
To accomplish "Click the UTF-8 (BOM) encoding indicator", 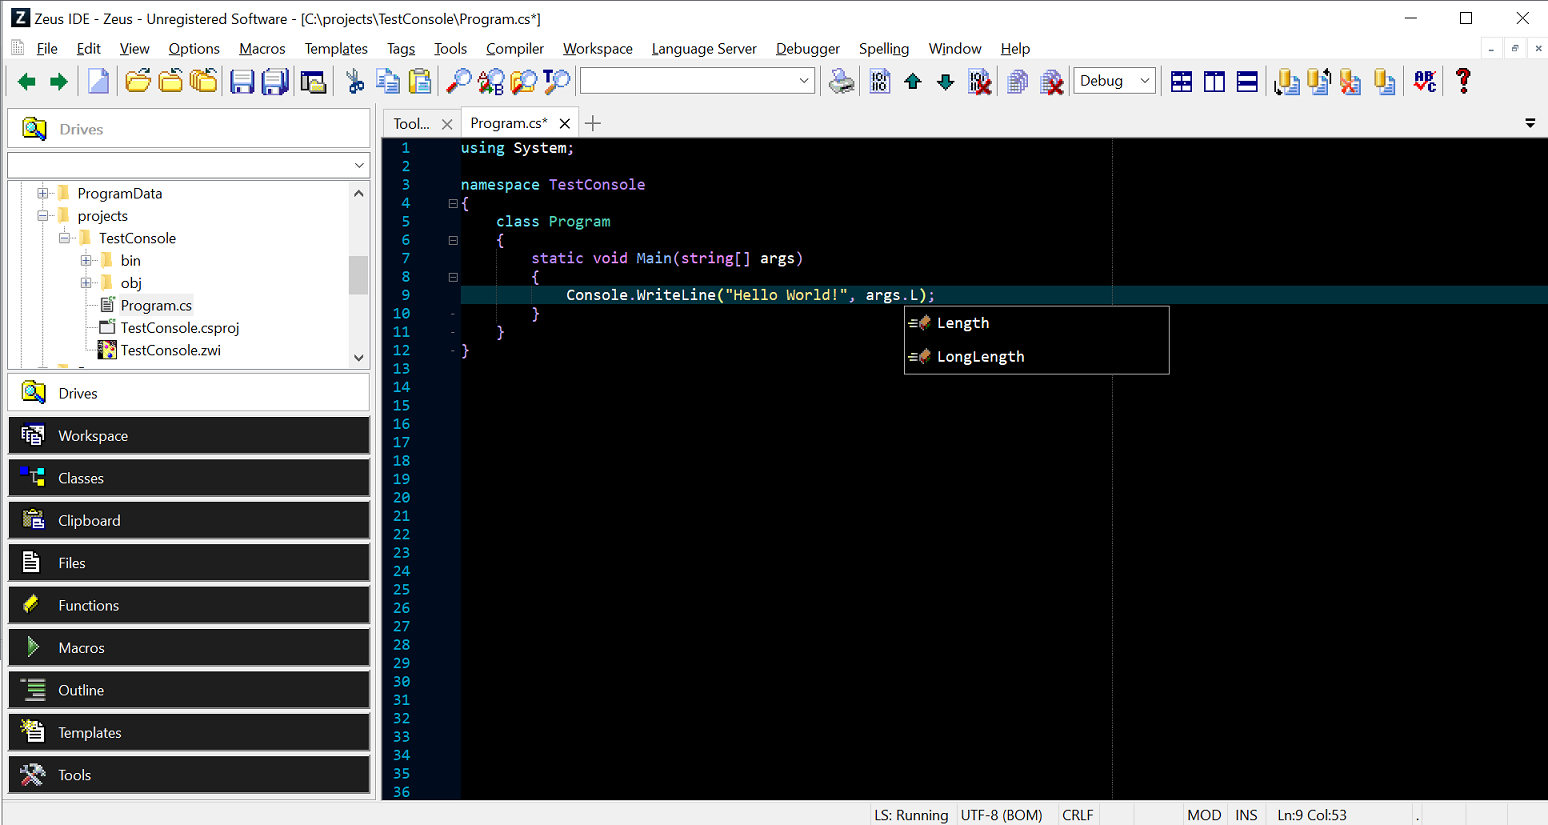I will [x=1001, y=815].
